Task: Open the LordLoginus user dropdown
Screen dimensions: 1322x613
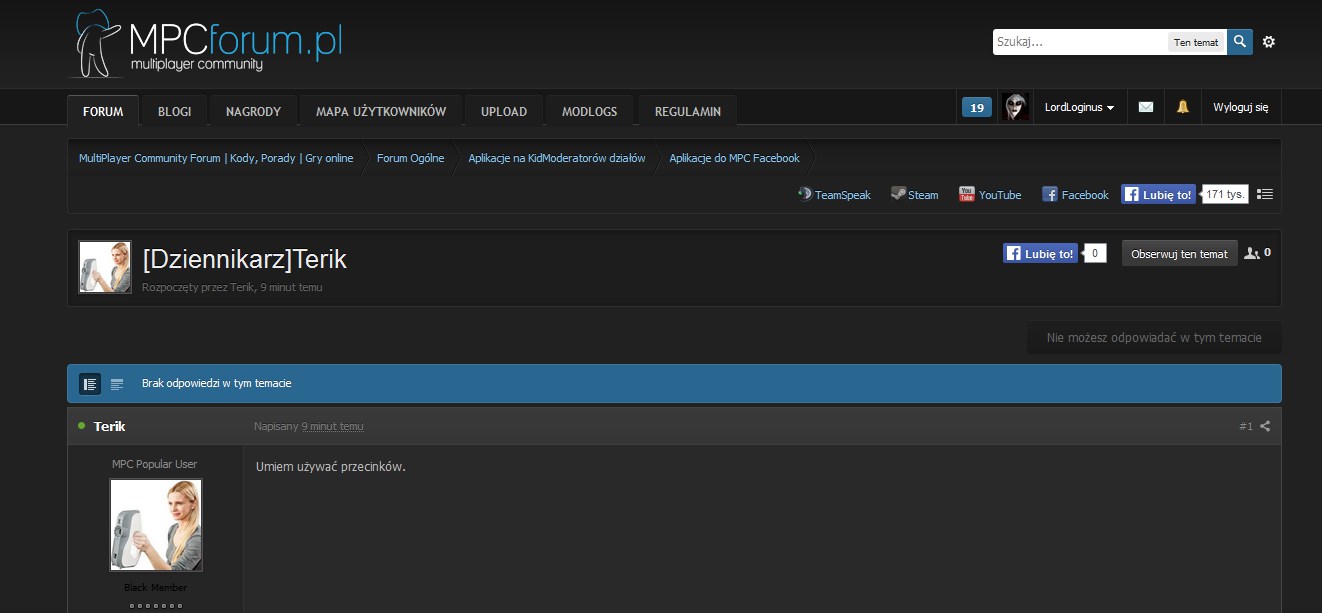Action: pos(1079,107)
